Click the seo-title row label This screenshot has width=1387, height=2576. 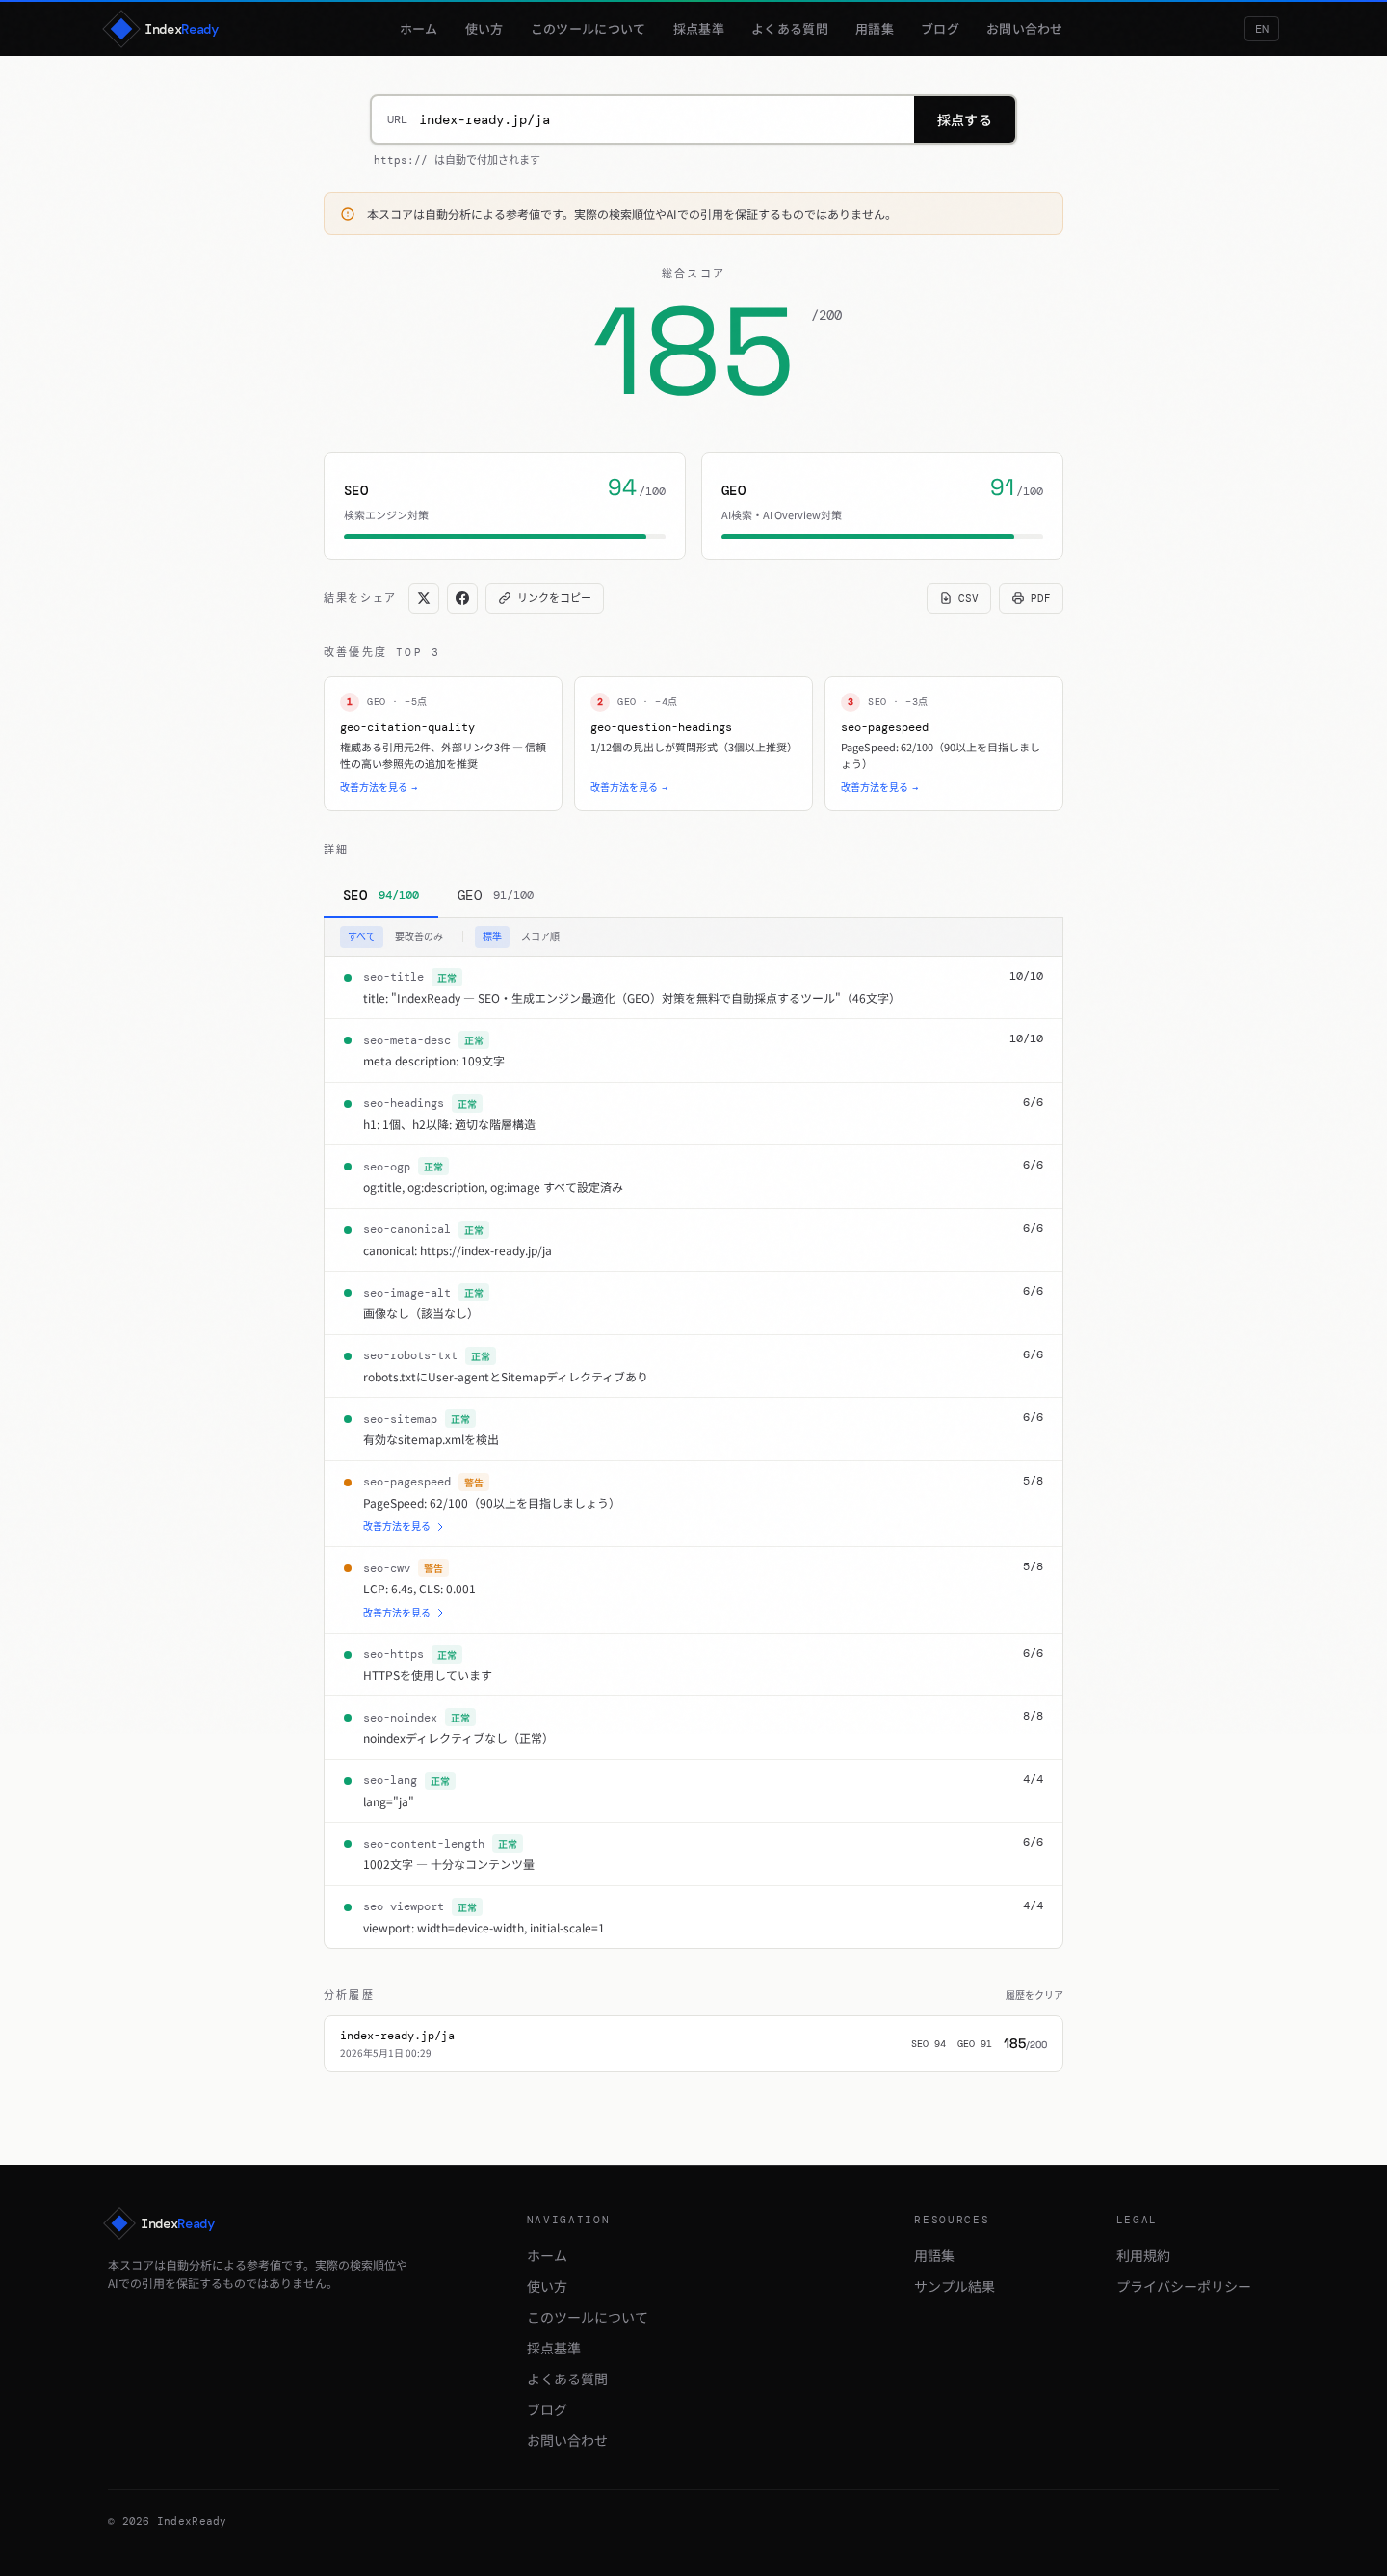[x=393, y=977]
